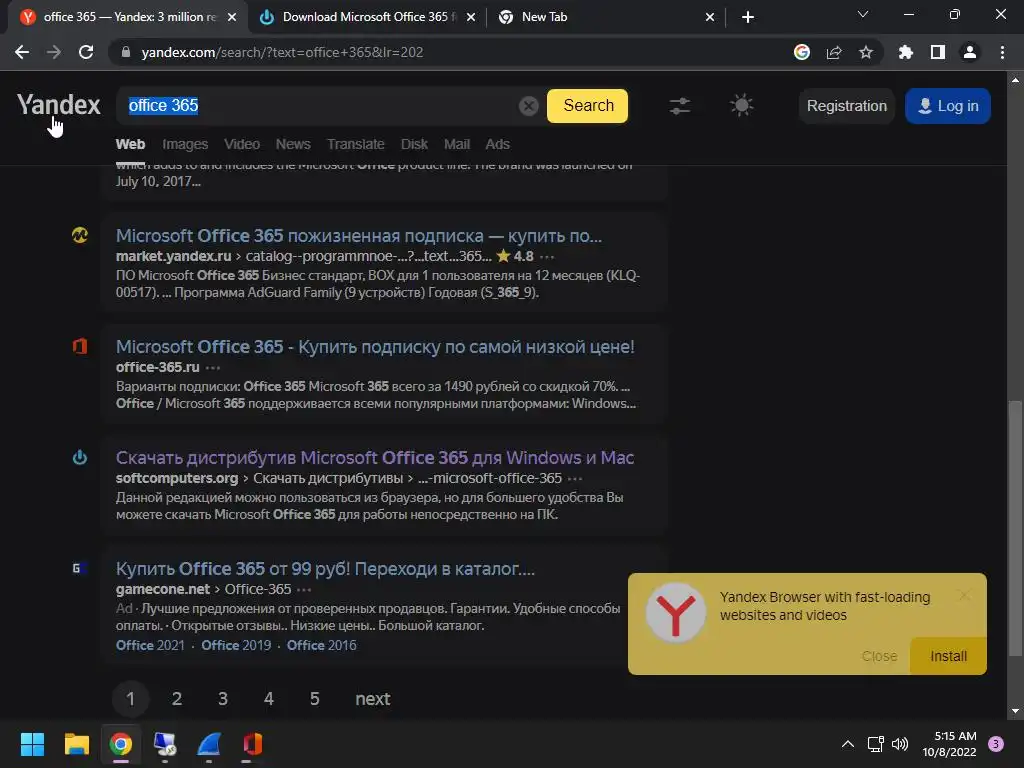Click the volume icon in system tray
The height and width of the screenshot is (768, 1024).
coord(899,744)
